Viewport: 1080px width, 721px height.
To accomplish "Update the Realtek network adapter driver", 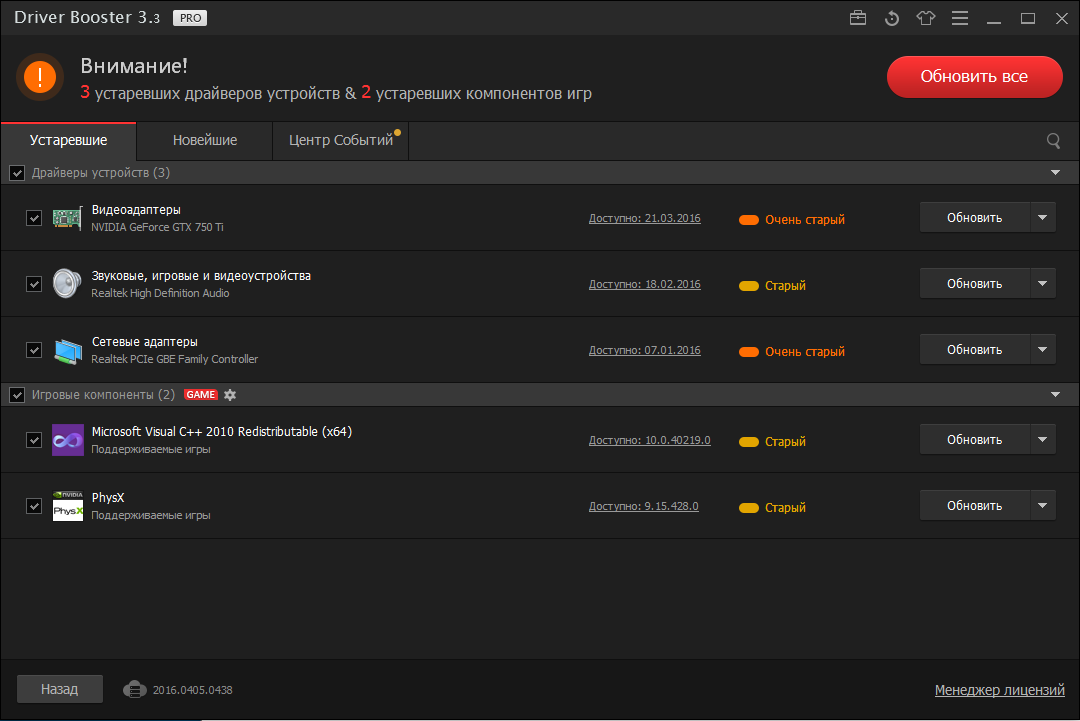I will [975, 350].
